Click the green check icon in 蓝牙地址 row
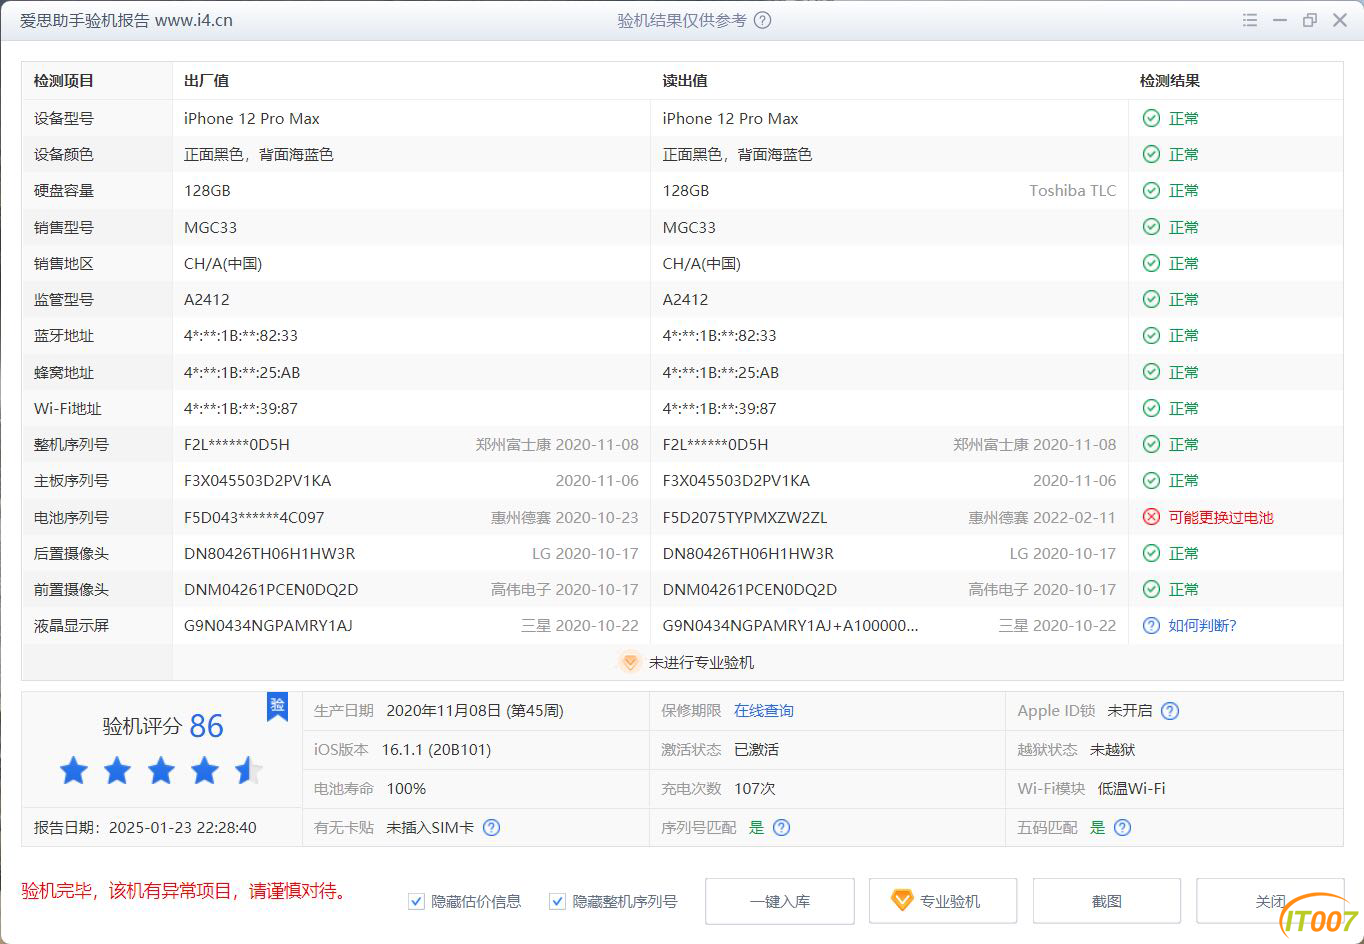 pos(1151,335)
